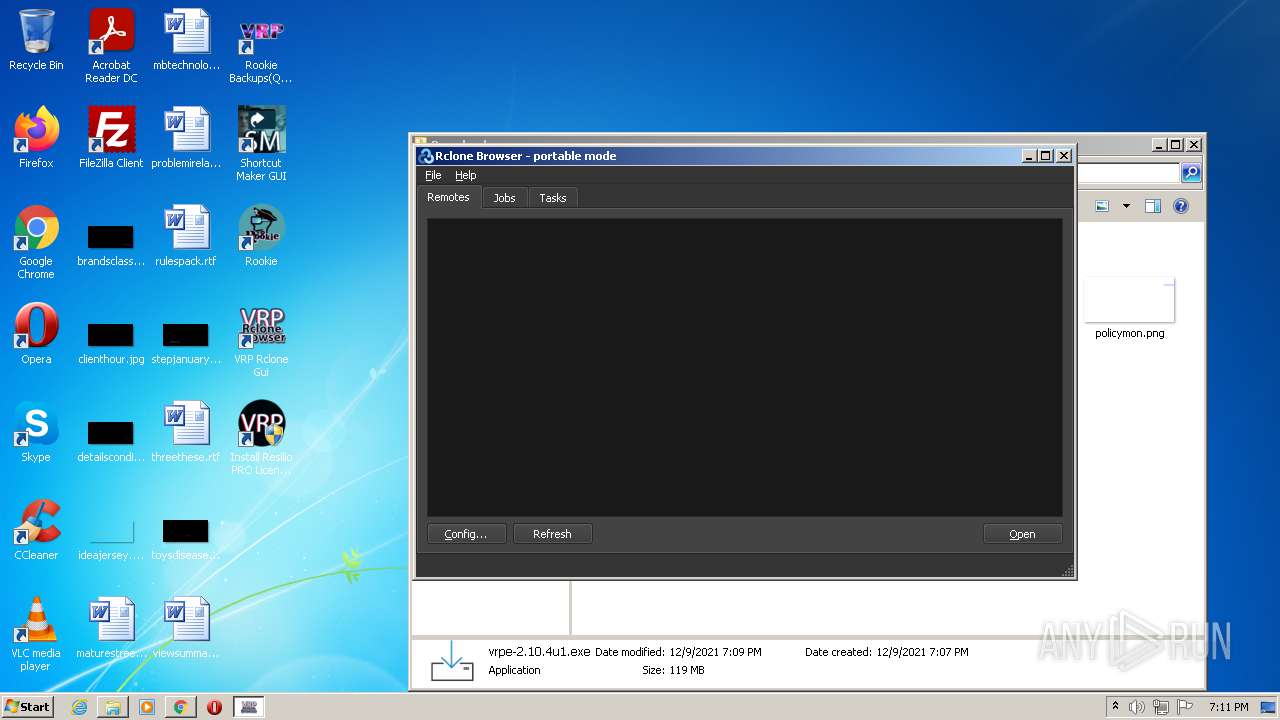Open maturestree... Word document icon
Screen dimensions: 1280x720
(x=111, y=628)
